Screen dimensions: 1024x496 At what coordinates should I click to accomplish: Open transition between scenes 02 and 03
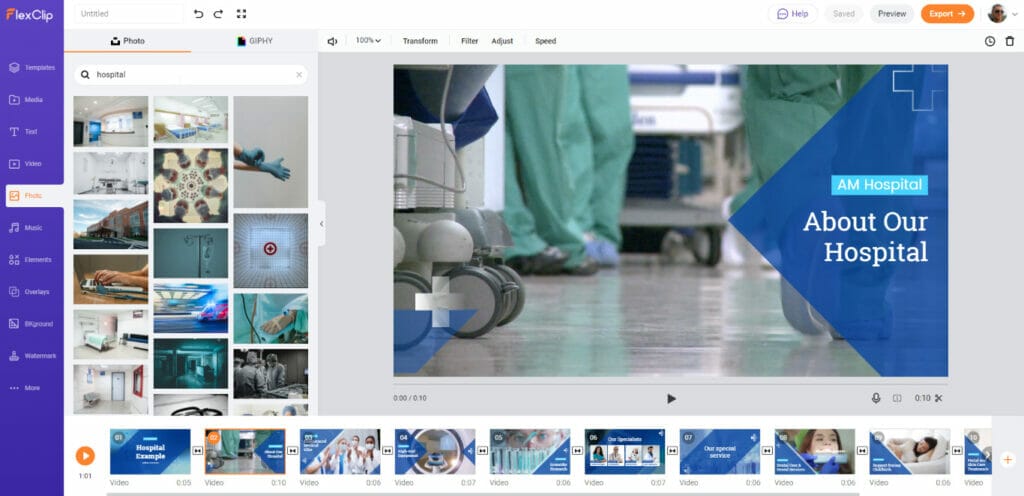point(293,451)
